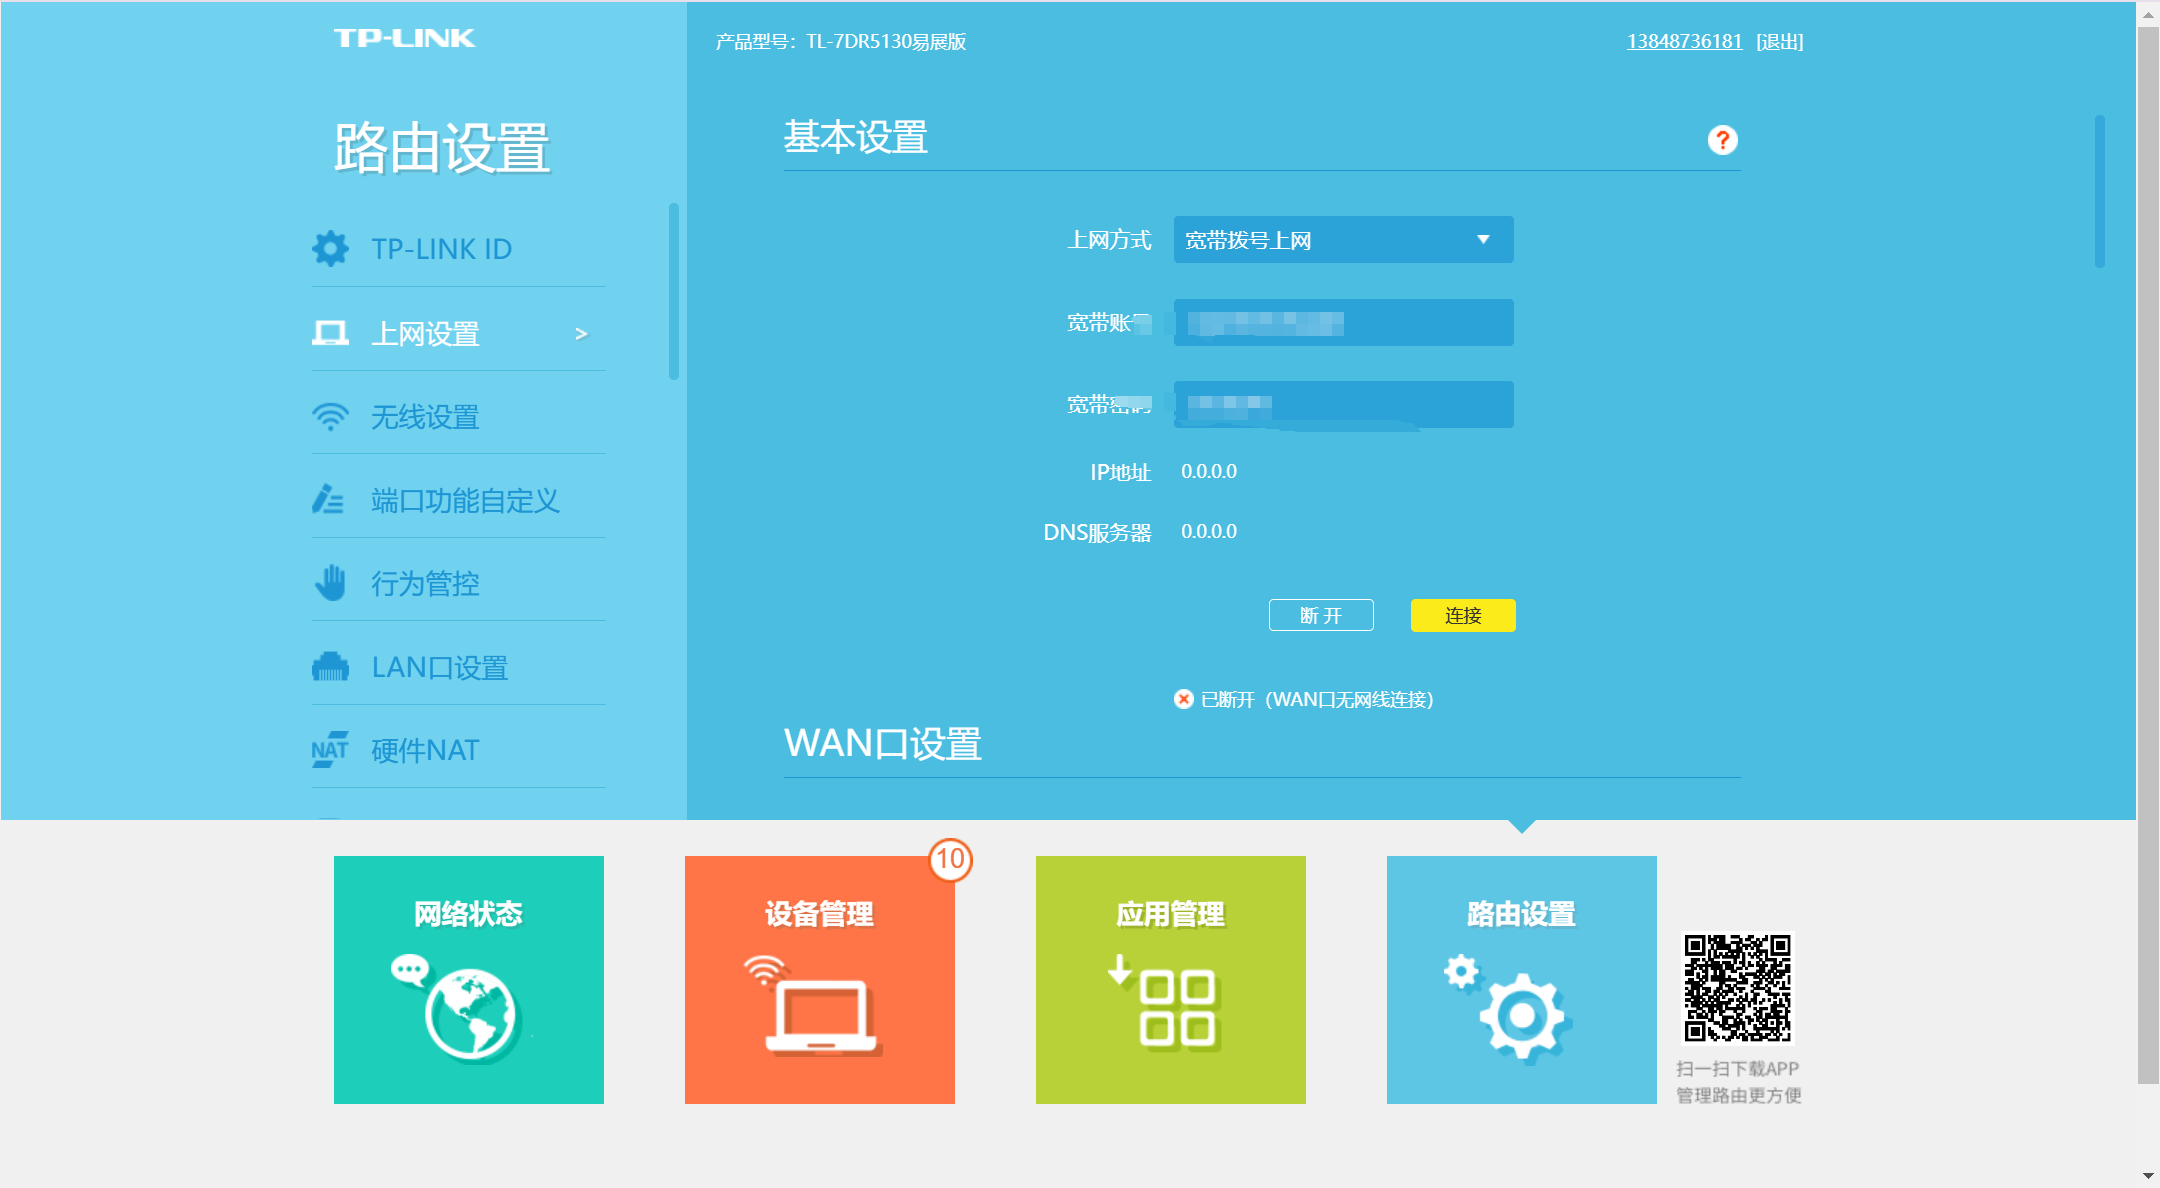
Task: Open the help question mark icon
Action: (x=1722, y=140)
